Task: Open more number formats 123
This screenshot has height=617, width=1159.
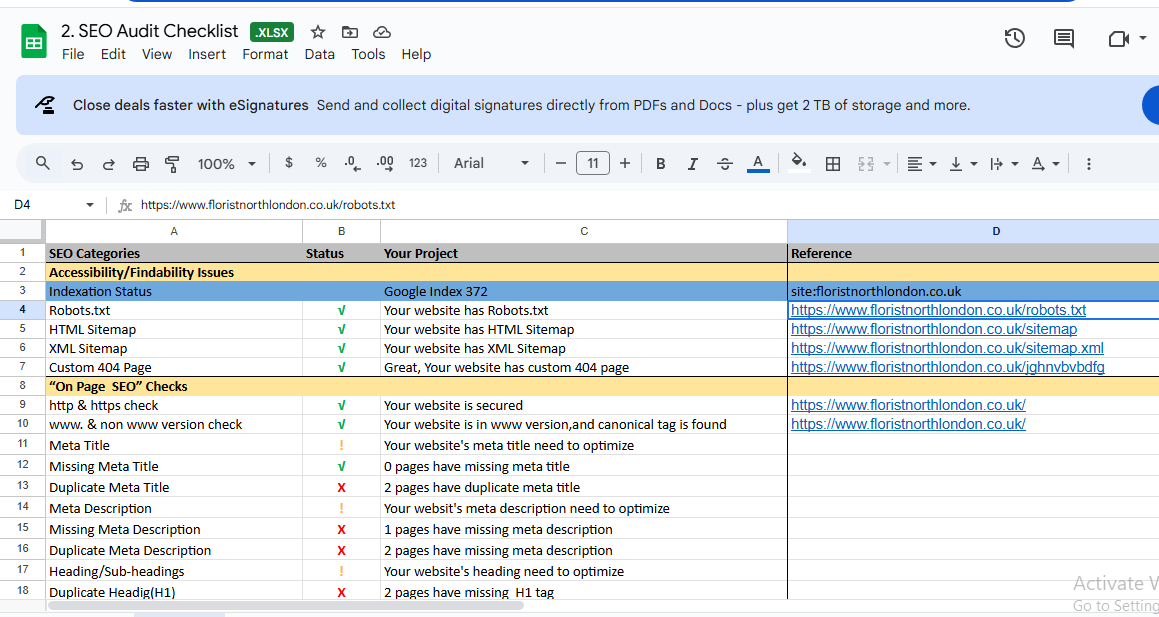Action: 418,163
